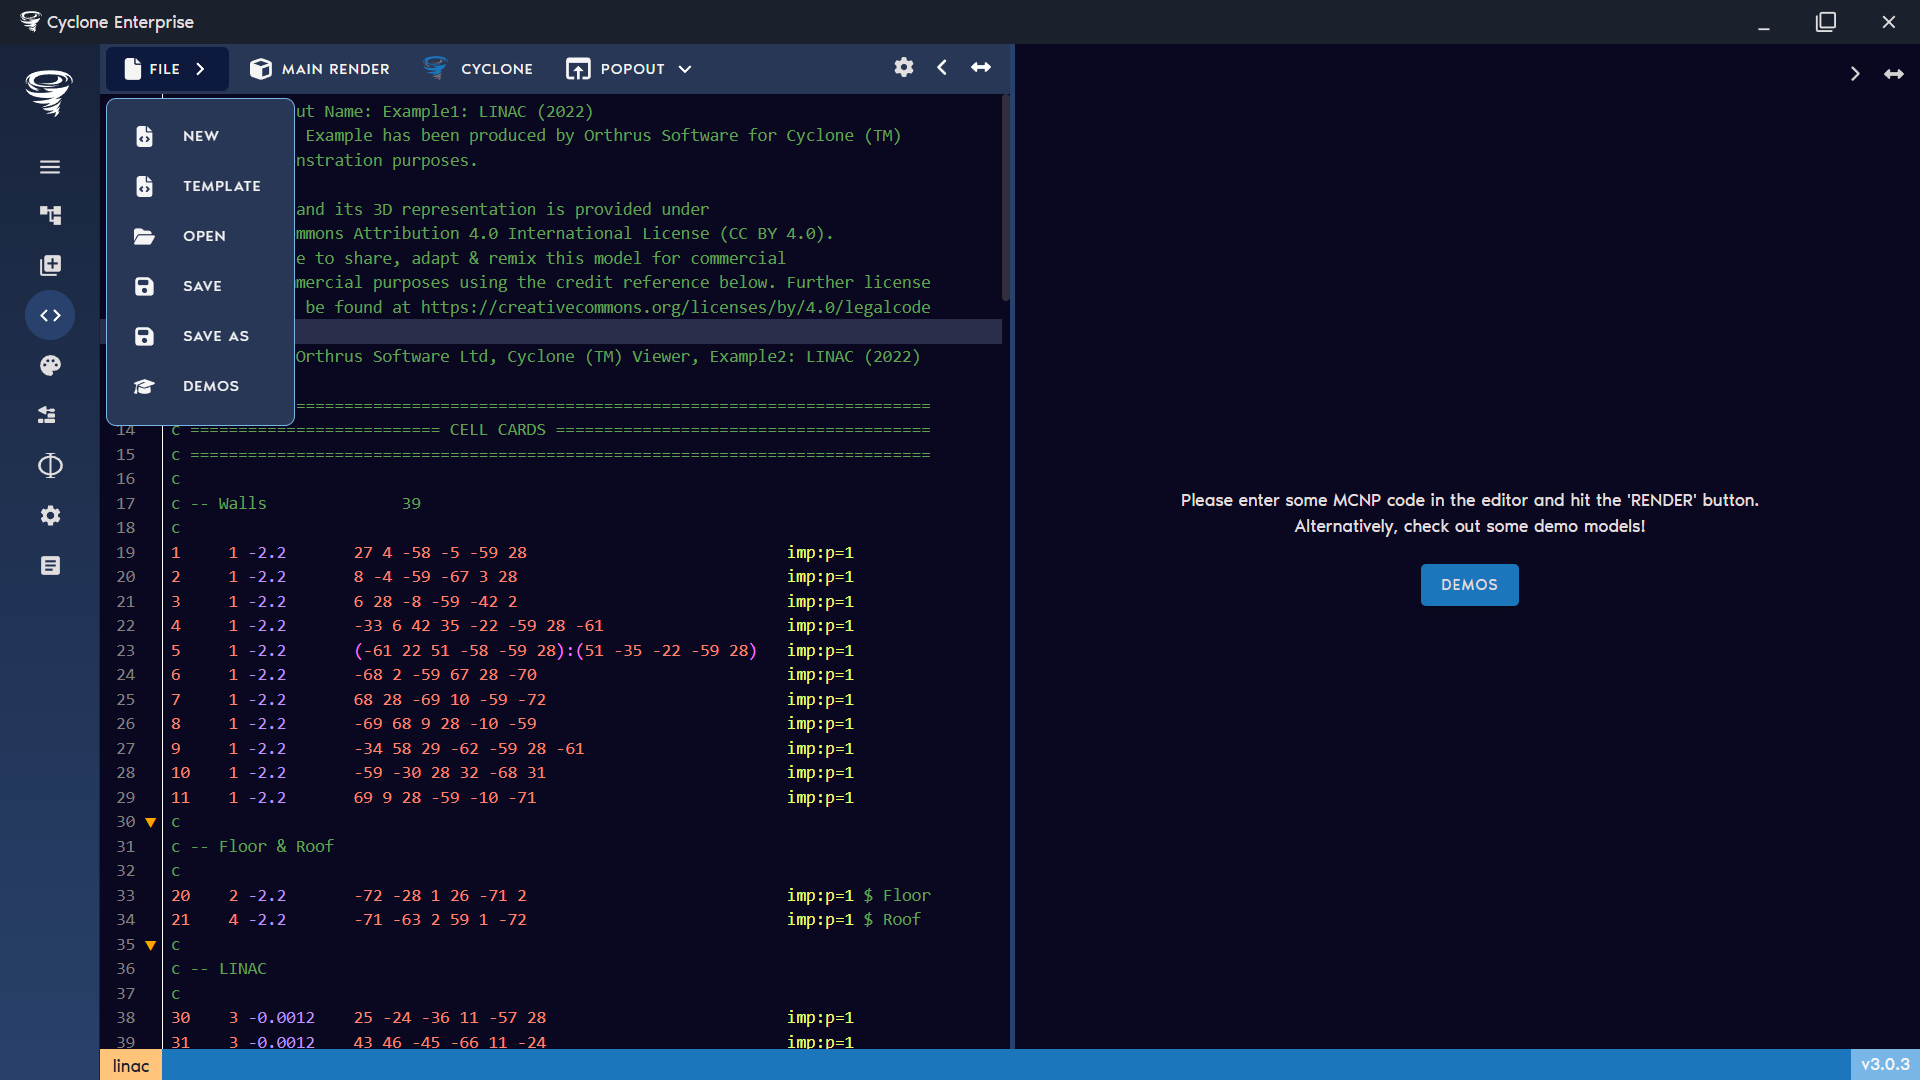
Task: Open the sidebar settings gear
Action: click(50, 515)
